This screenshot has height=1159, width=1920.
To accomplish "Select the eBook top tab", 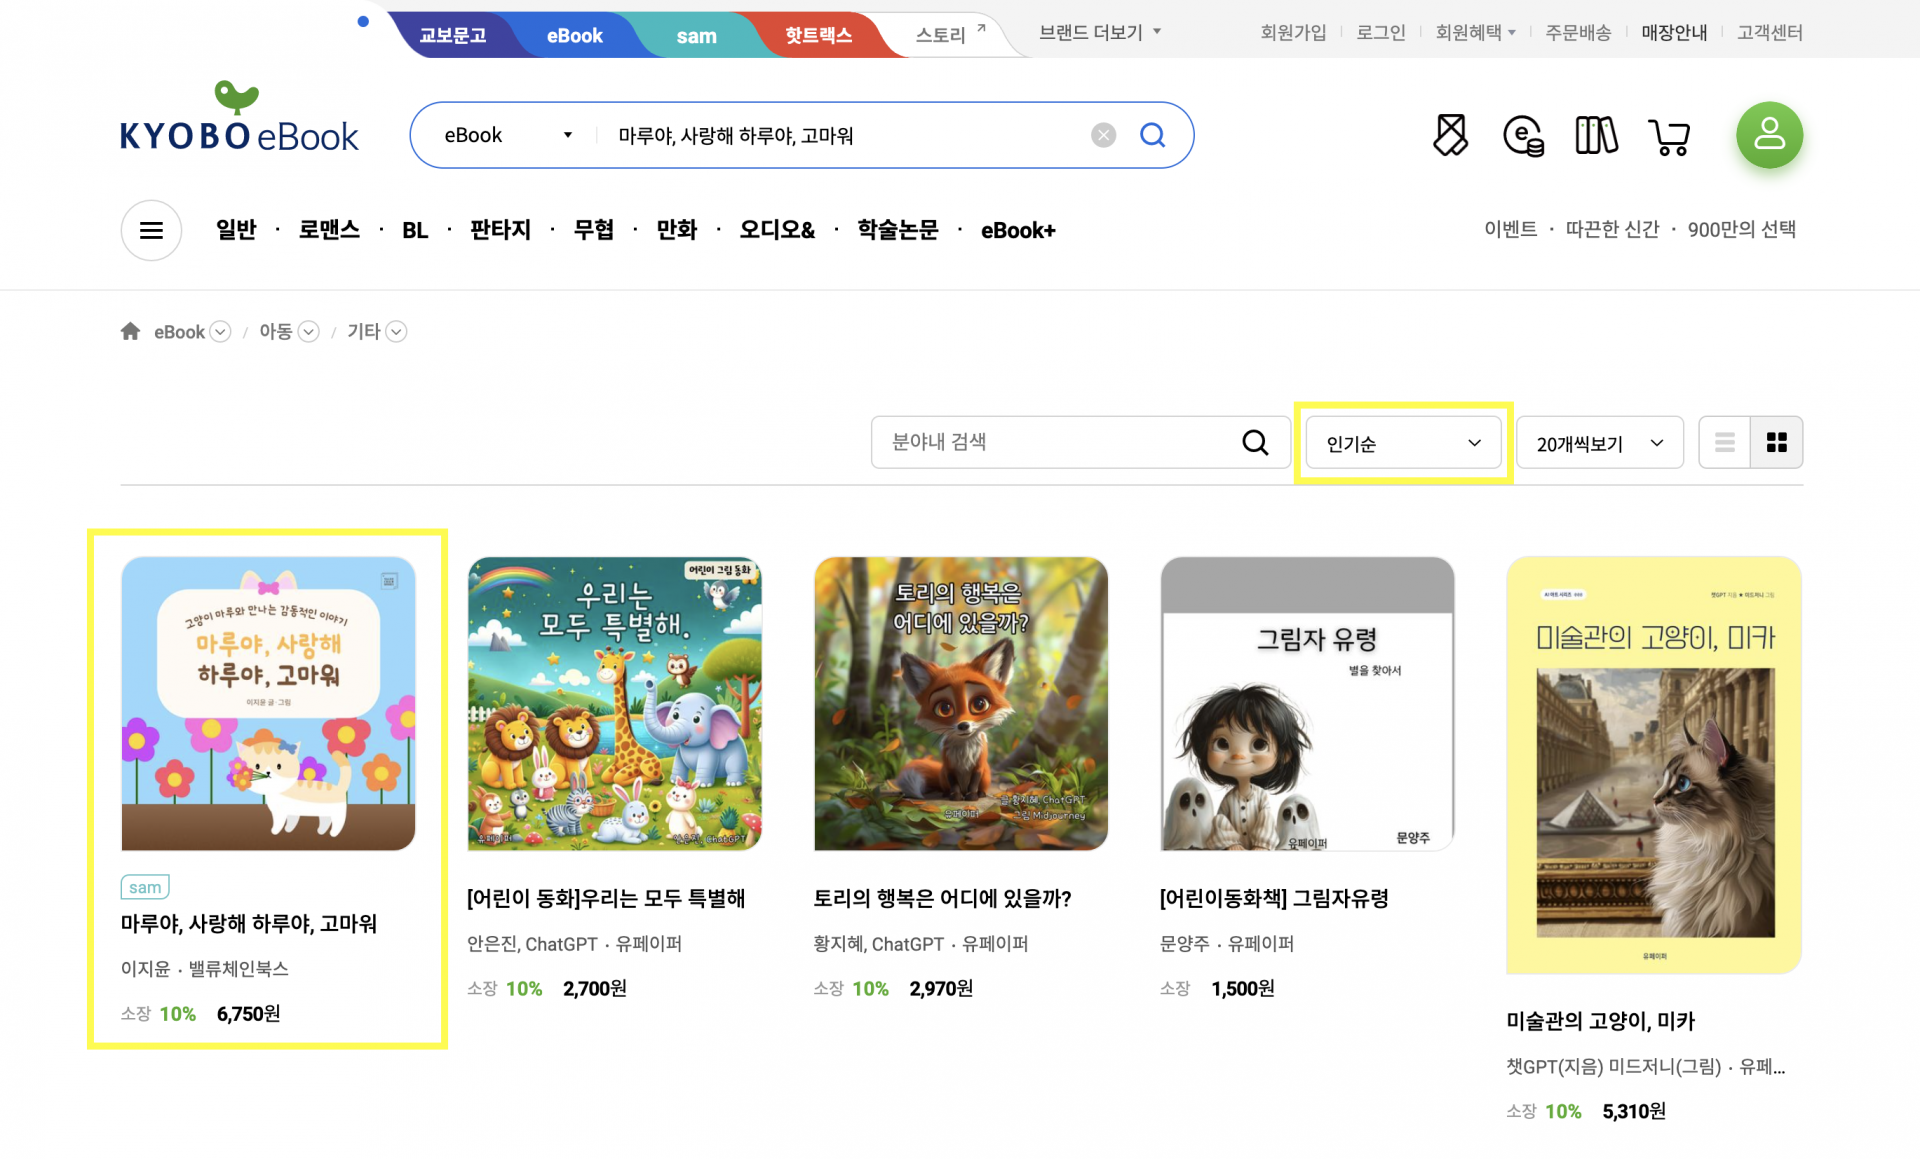I will point(574,35).
